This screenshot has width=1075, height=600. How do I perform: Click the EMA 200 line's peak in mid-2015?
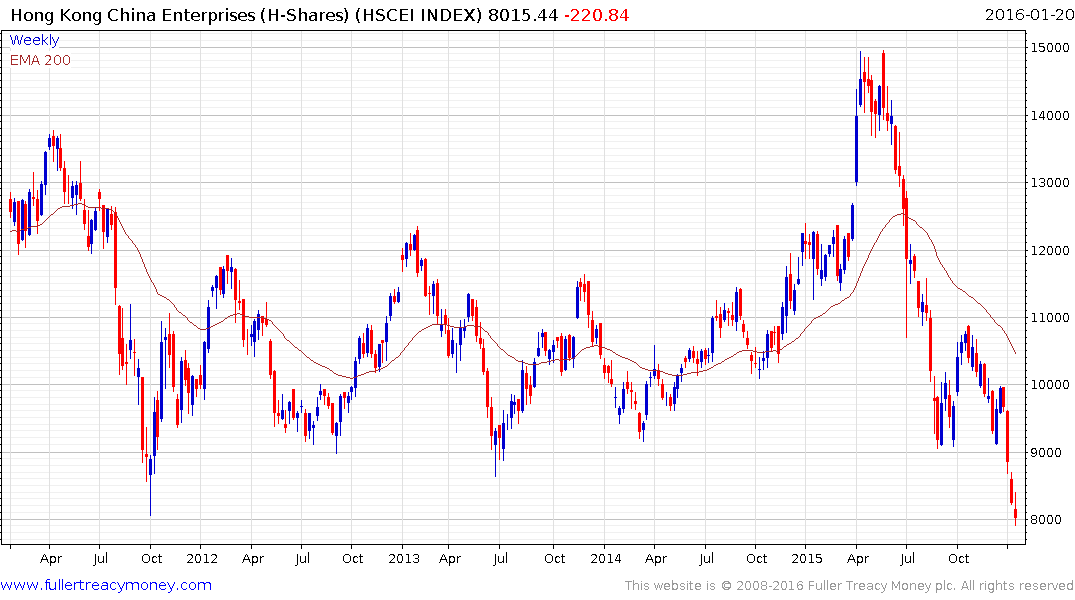click(903, 213)
